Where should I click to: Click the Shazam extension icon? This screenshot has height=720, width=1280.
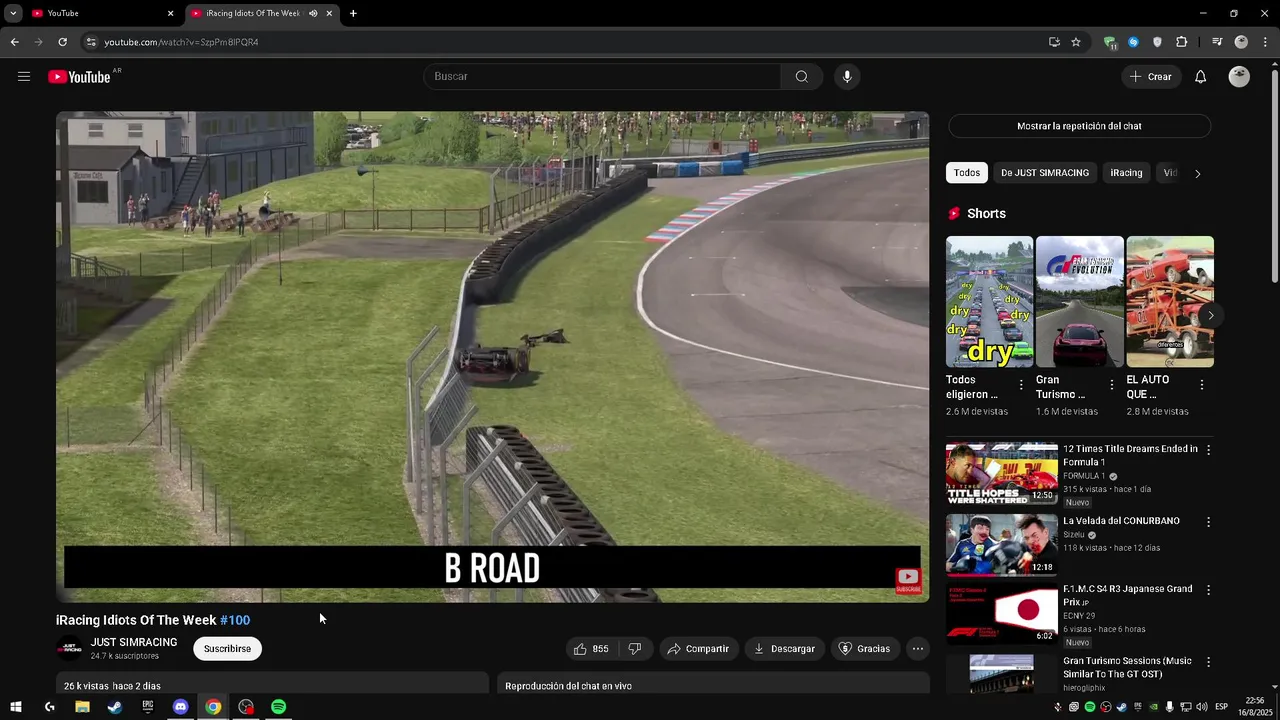click(x=1133, y=42)
